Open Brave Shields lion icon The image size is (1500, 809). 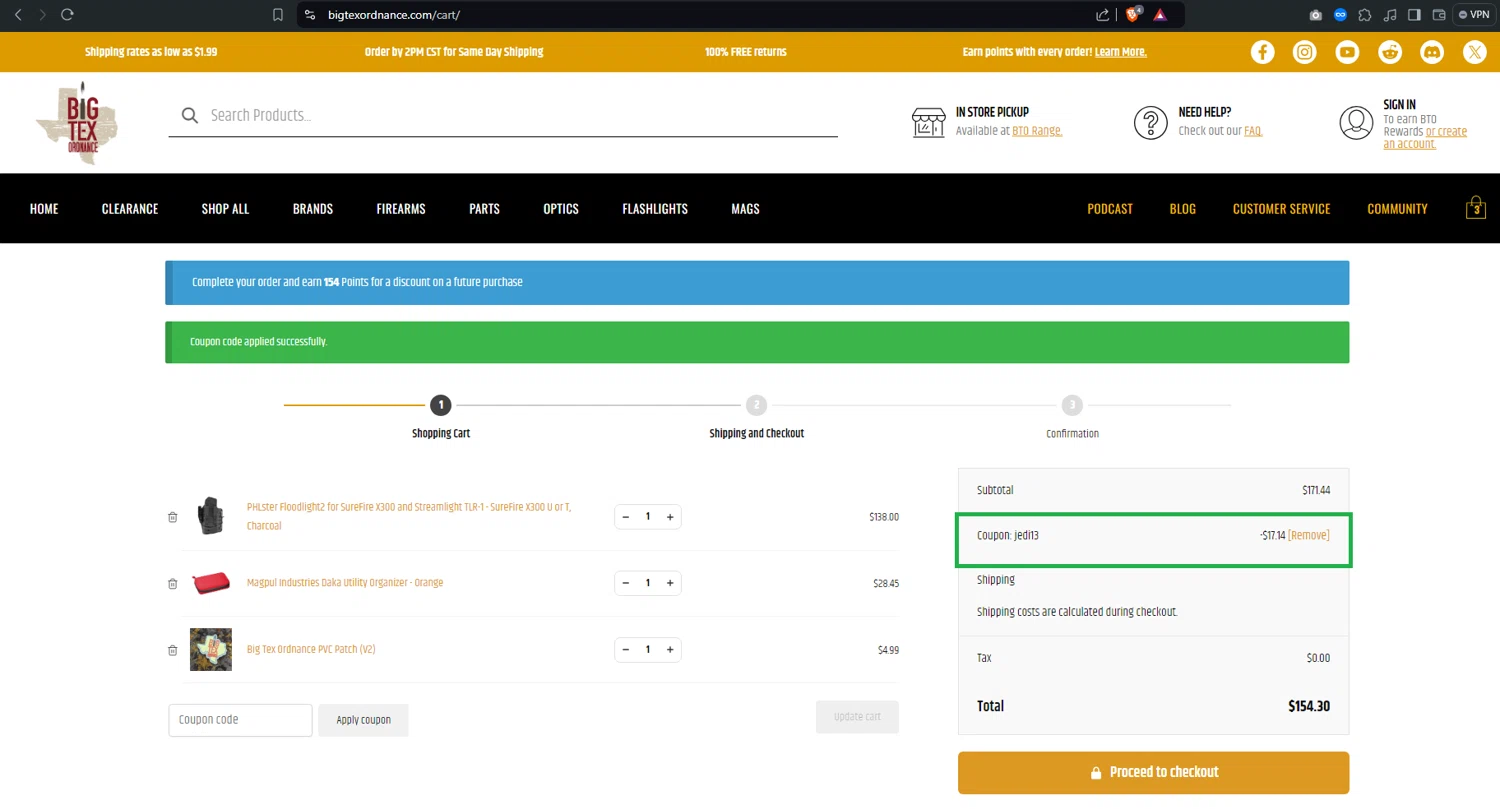(x=1134, y=15)
